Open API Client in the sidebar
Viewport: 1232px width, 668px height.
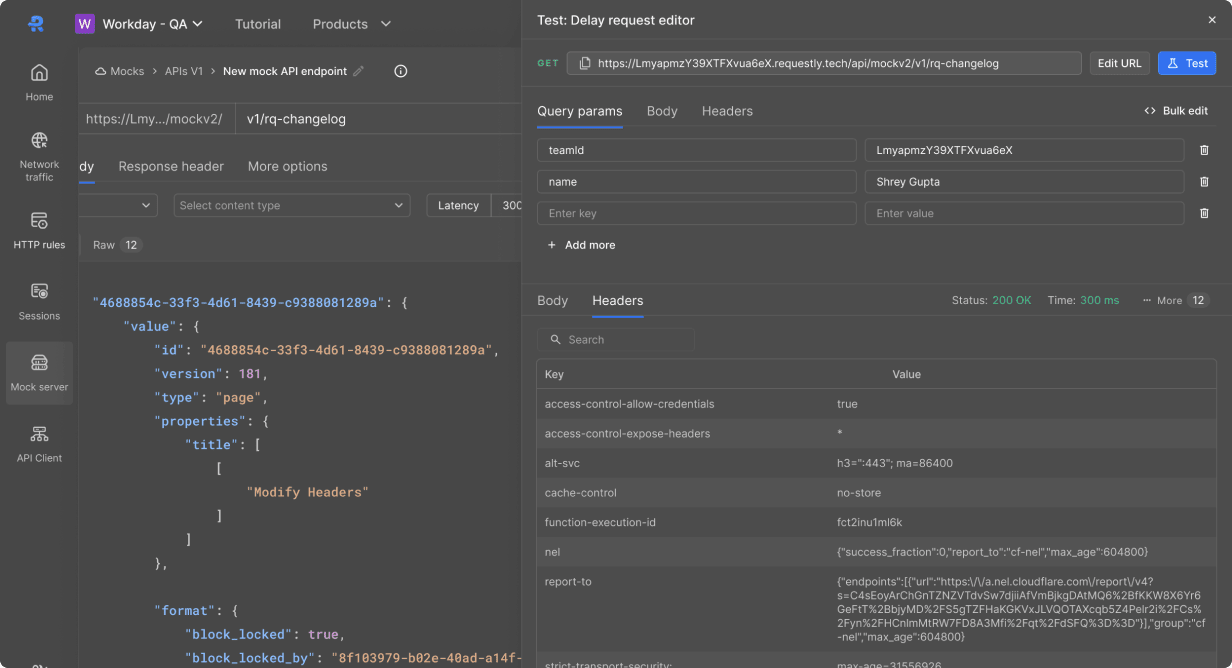[x=39, y=444]
